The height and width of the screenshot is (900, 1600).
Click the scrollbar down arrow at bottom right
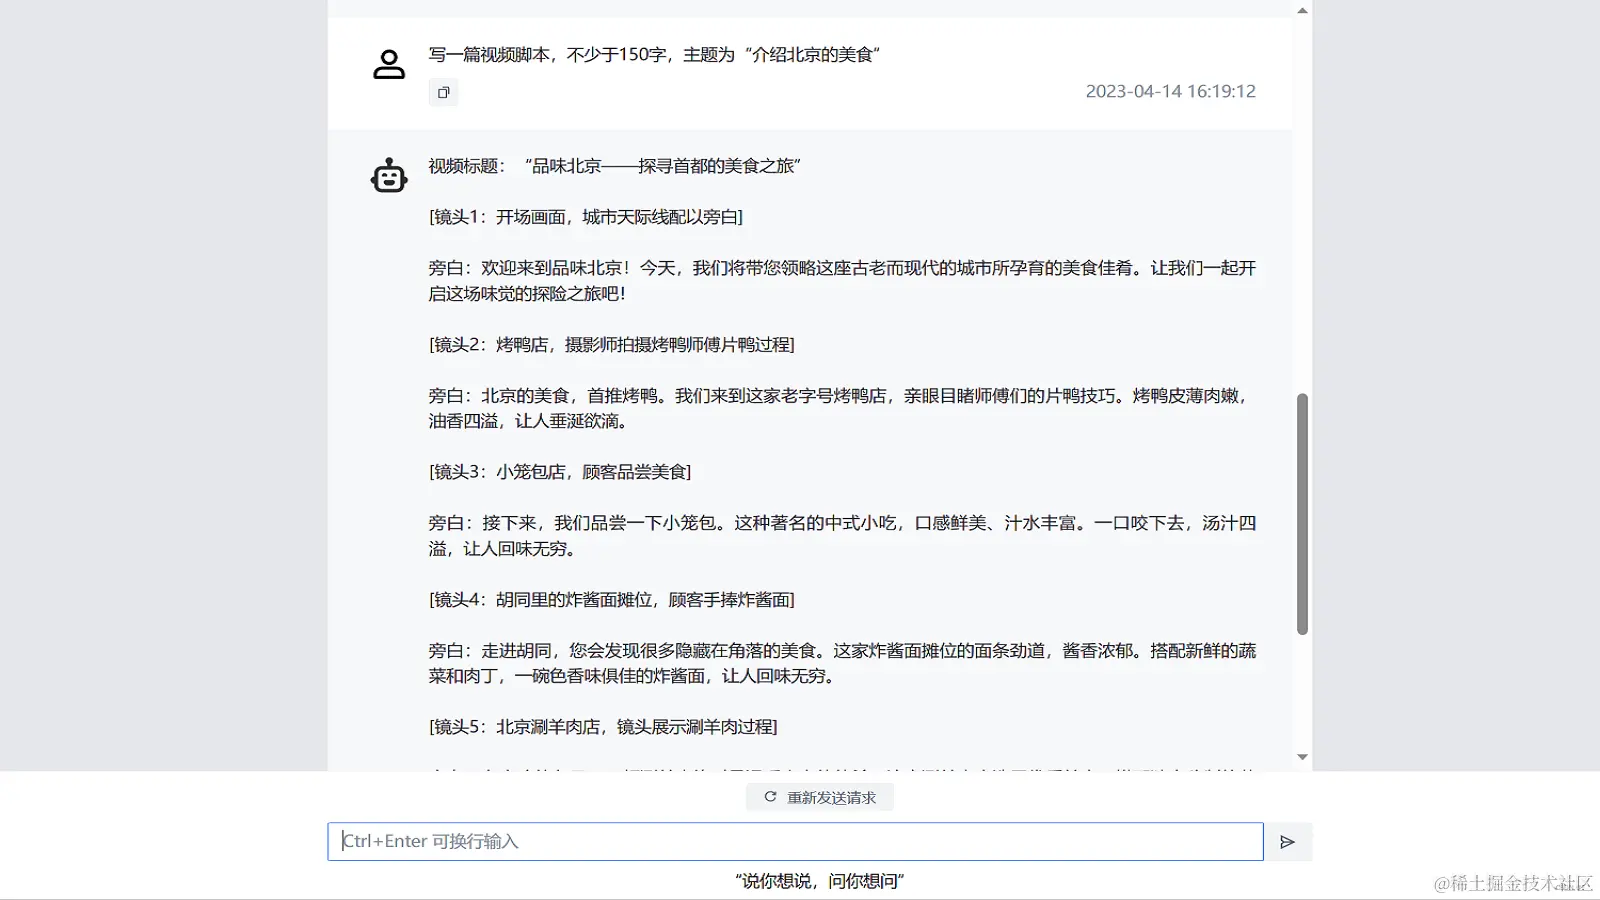pyautogui.click(x=1302, y=757)
